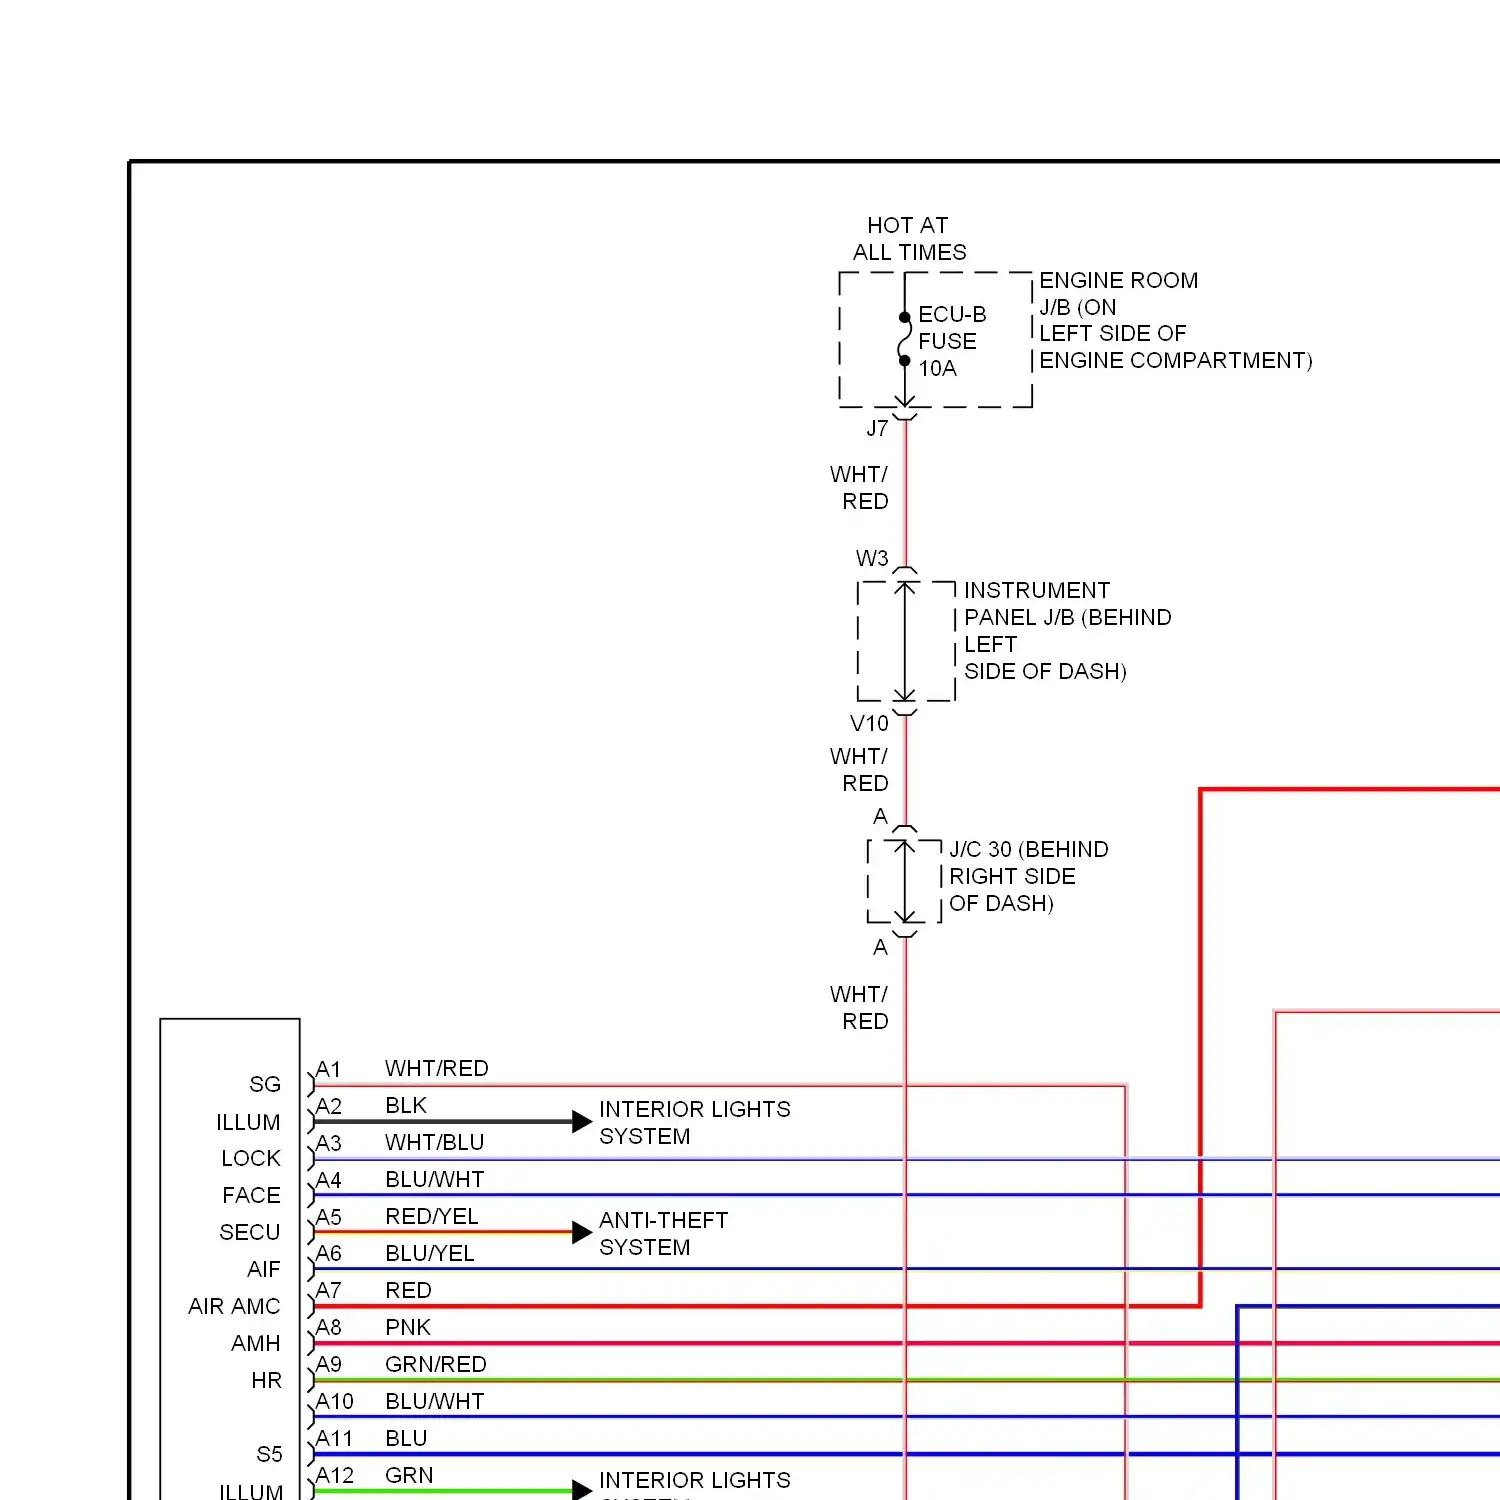Image resolution: width=1500 pixels, height=1500 pixels.
Task: Click the arrowhead on the GRN wire
Action: coord(582,1490)
